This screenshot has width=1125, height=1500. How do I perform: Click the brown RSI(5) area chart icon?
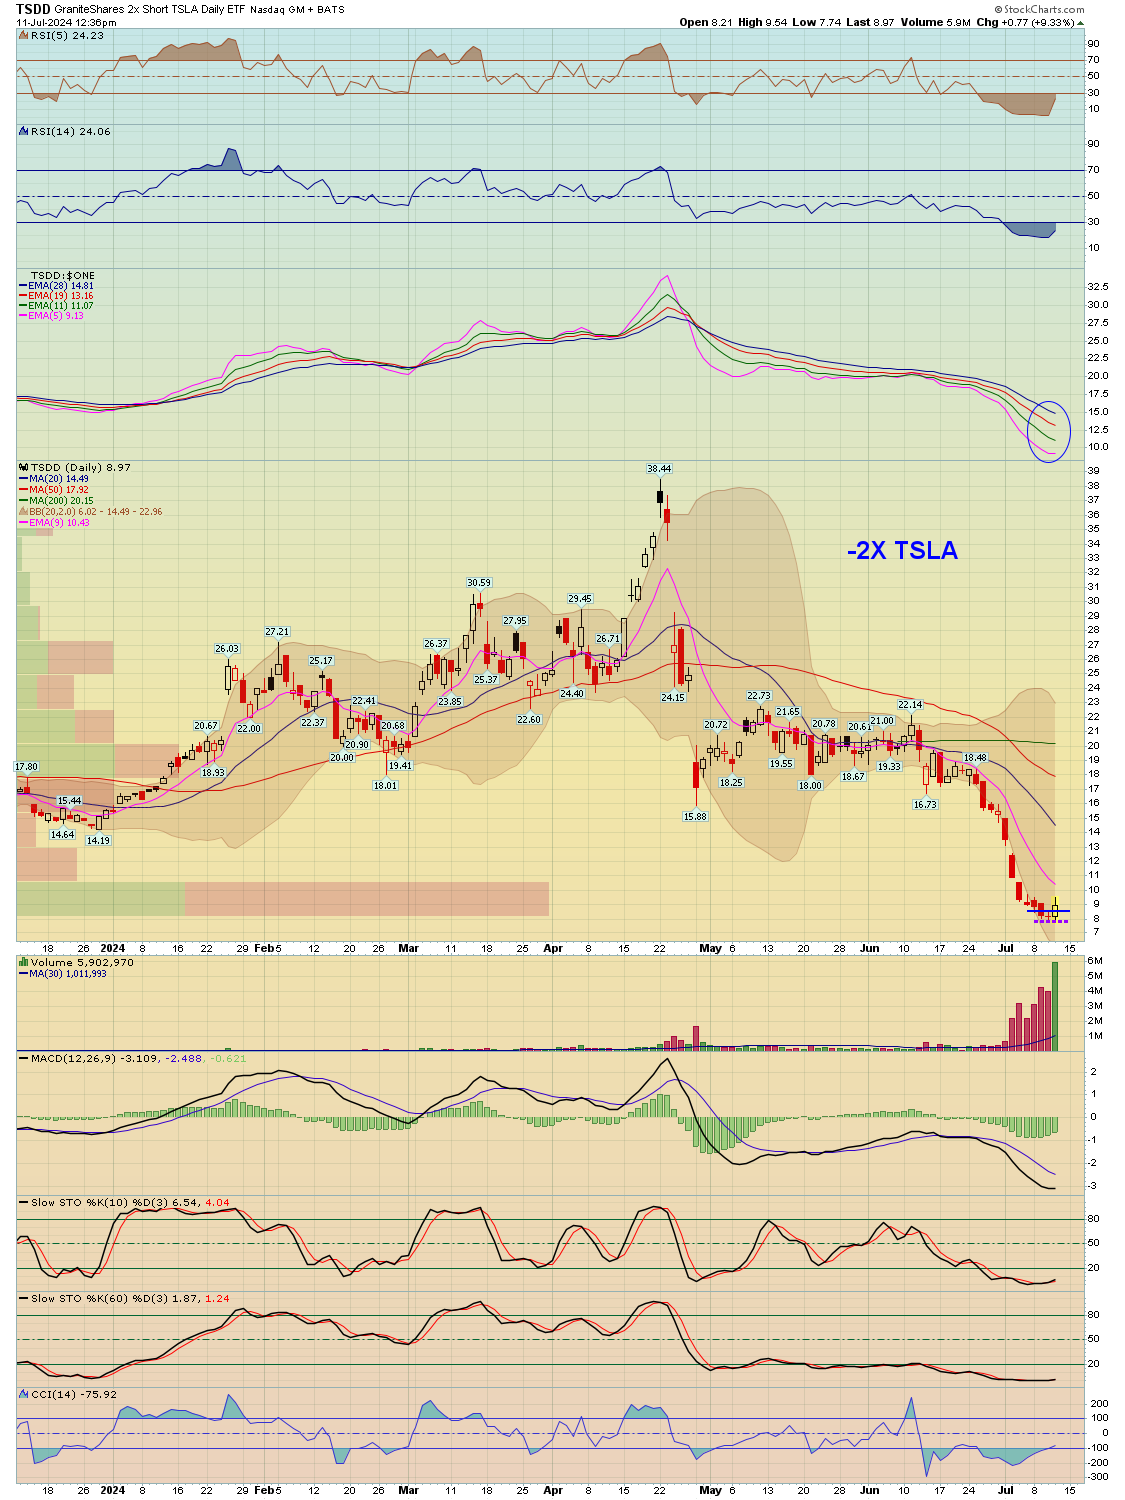tap(24, 35)
